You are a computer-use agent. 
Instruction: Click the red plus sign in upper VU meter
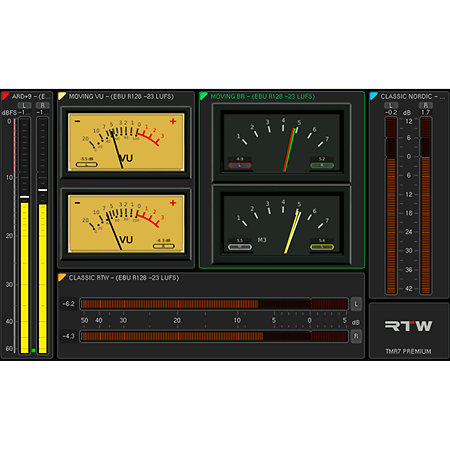point(173,121)
